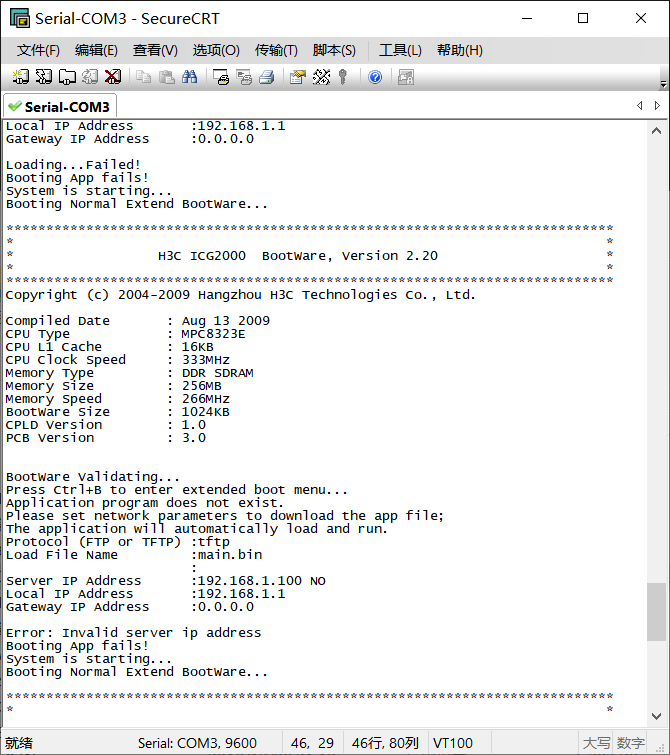Click the tab scroll left arrow
The height and width of the screenshot is (755, 670).
pos(640,105)
